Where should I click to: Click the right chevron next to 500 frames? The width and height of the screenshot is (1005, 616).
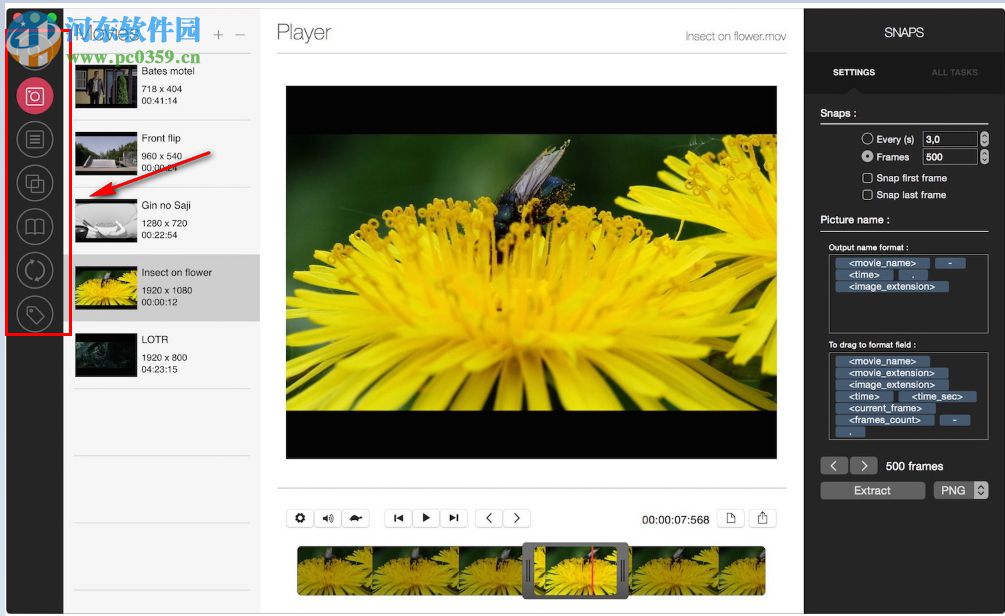(x=864, y=465)
